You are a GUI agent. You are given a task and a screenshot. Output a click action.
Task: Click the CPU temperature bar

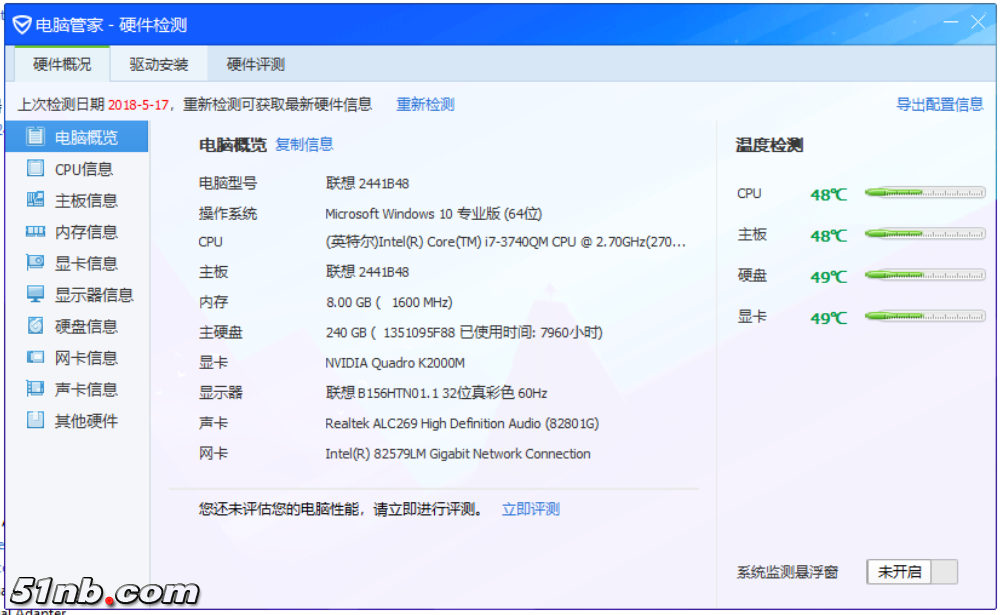(924, 193)
